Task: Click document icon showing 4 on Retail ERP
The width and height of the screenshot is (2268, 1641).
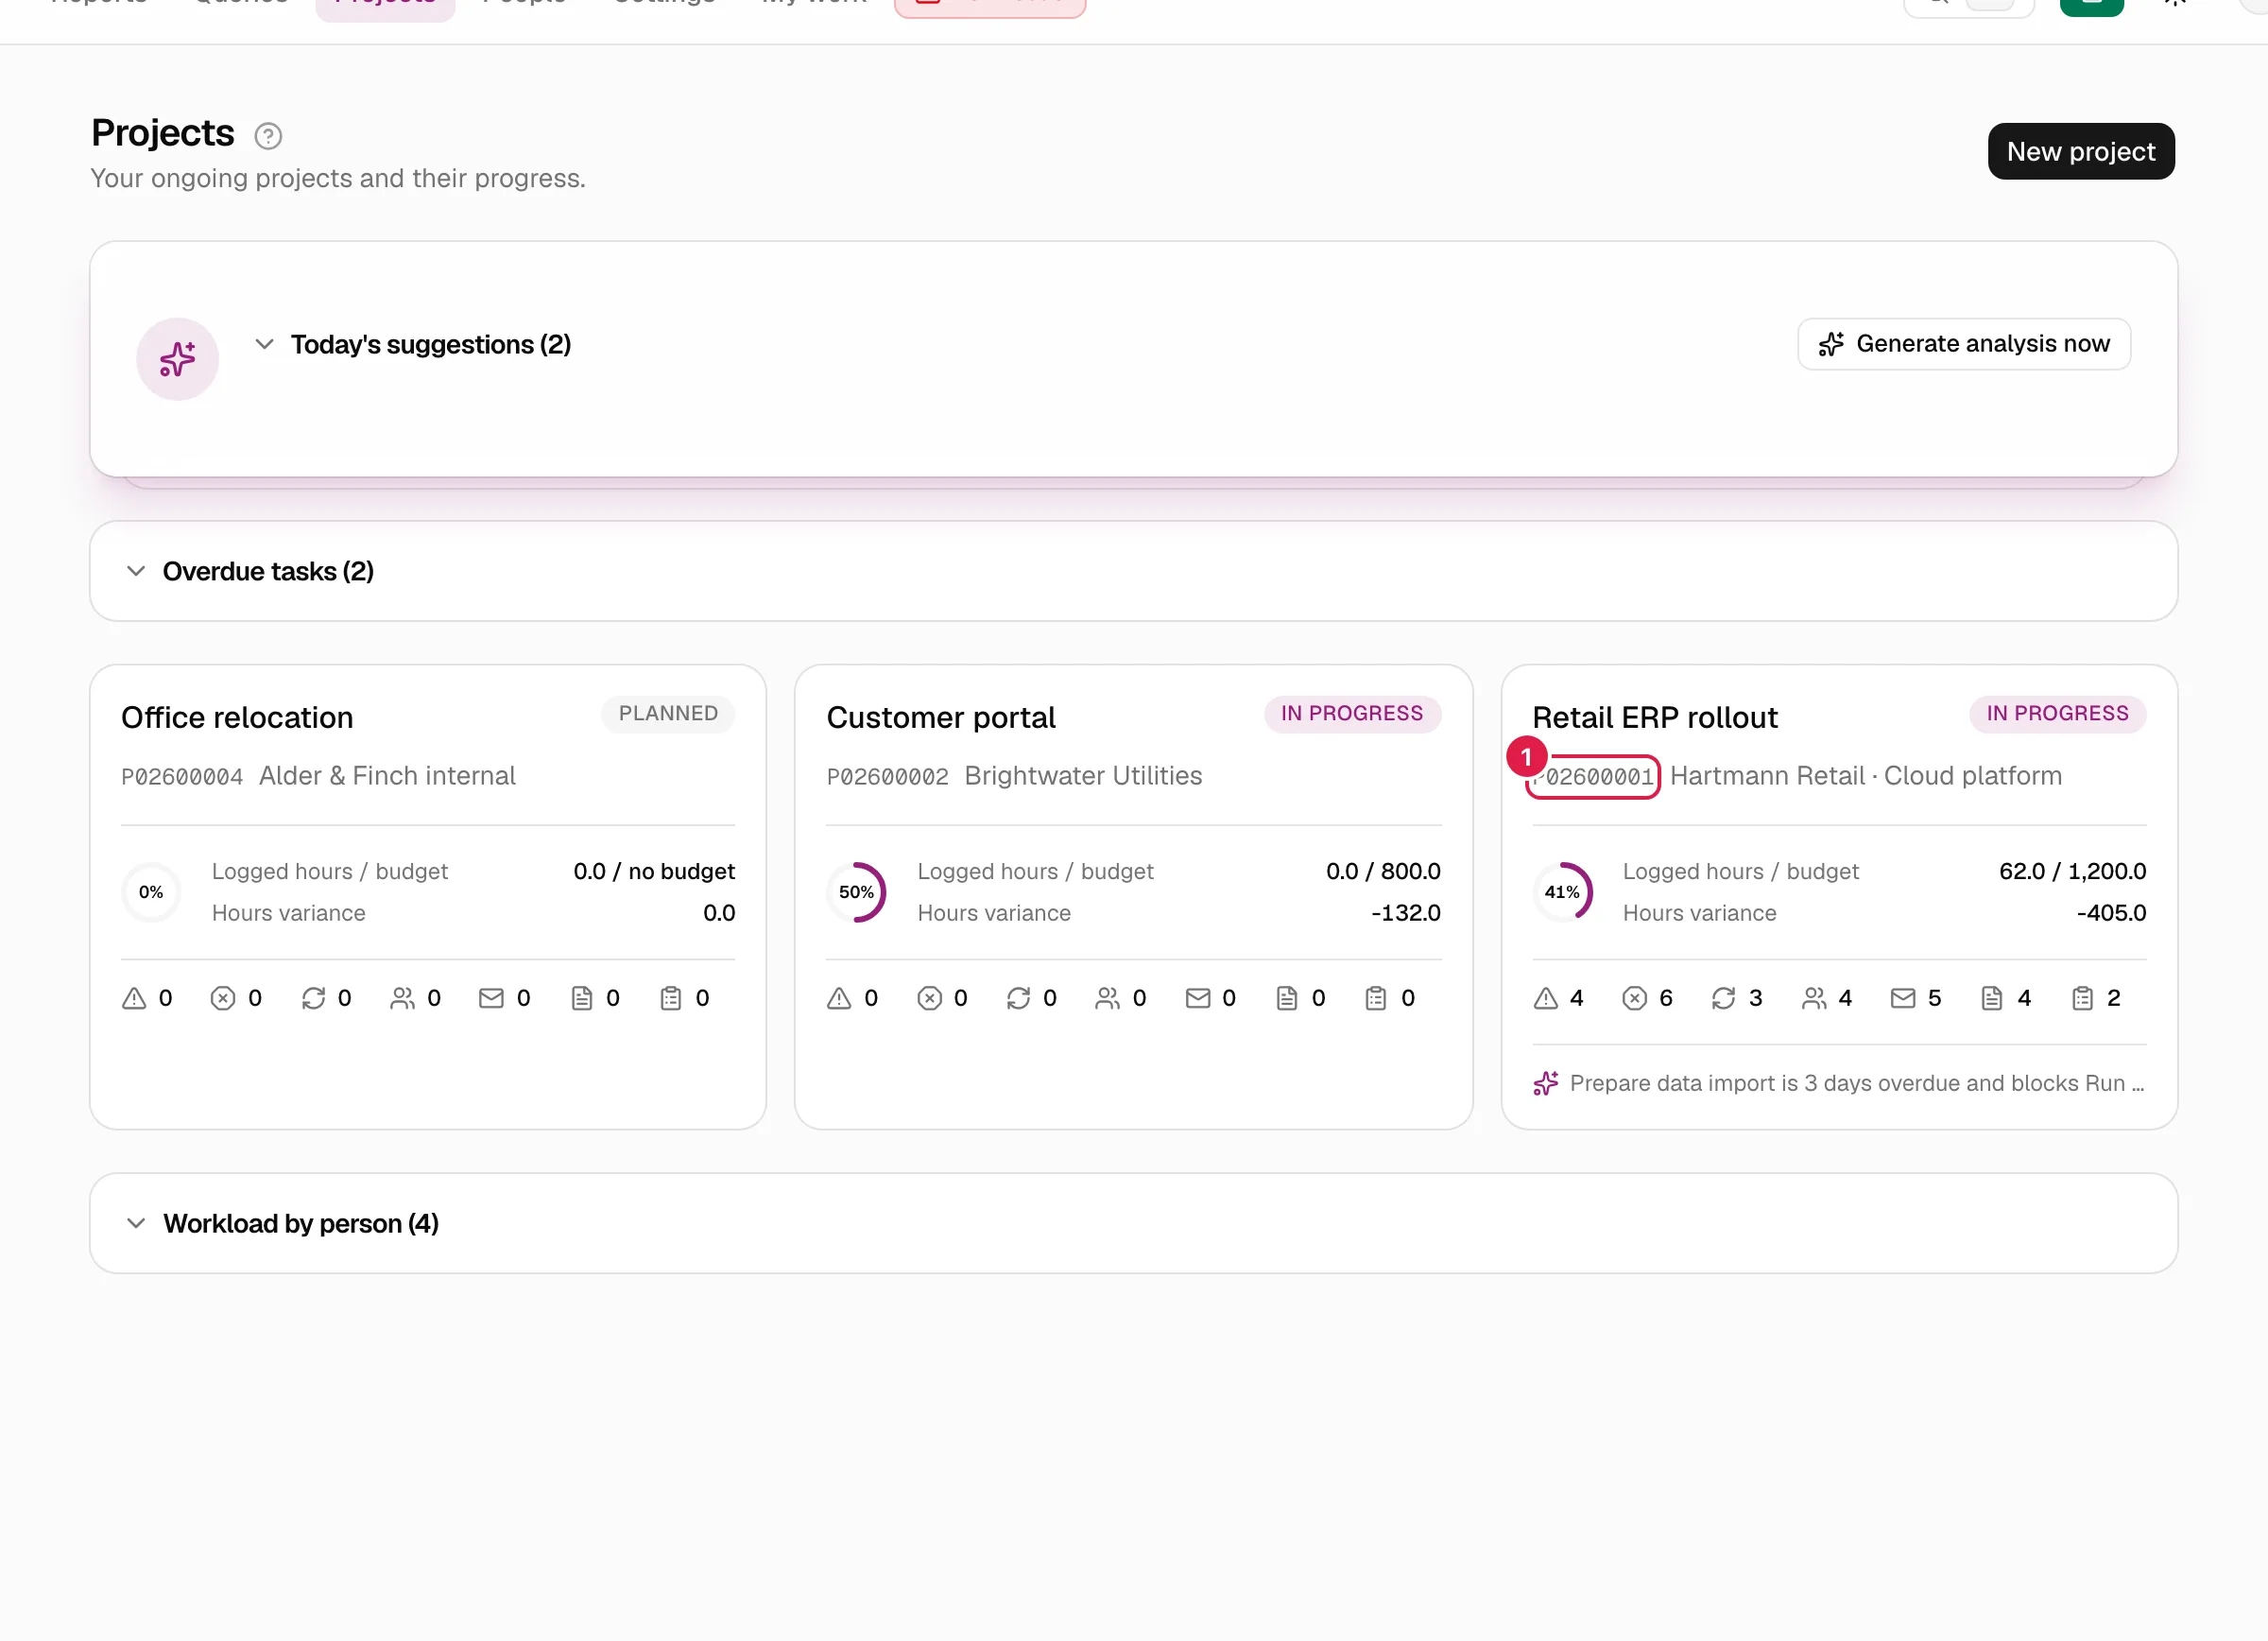Action: [x=1992, y=998]
